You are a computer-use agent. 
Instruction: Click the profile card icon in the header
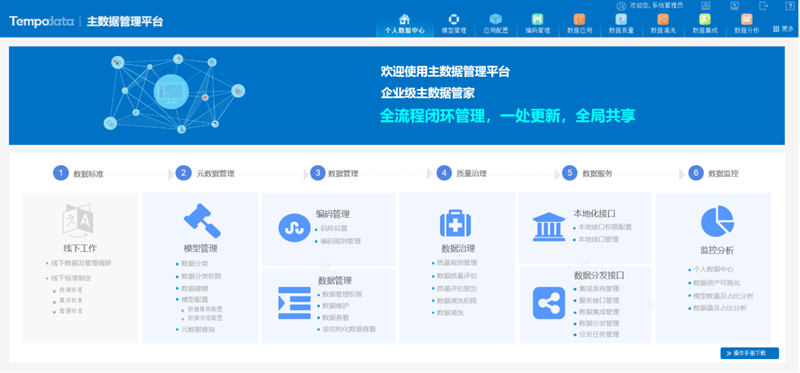706,6
